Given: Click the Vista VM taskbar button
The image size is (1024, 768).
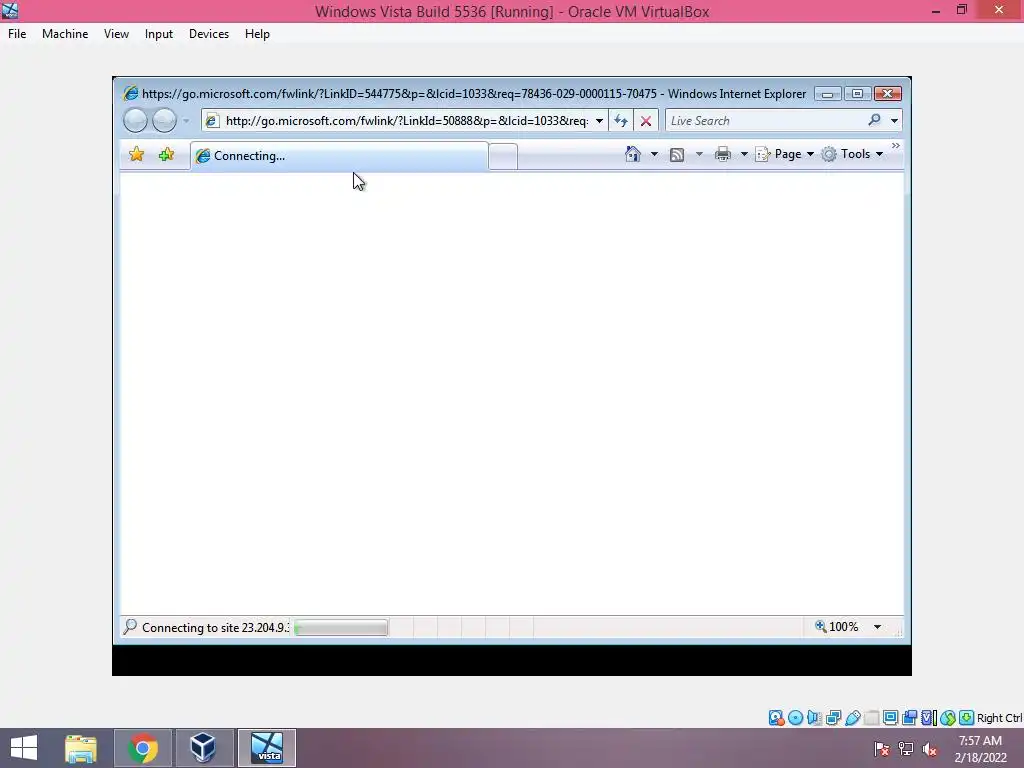Looking at the screenshot, I should coord(267,748).
